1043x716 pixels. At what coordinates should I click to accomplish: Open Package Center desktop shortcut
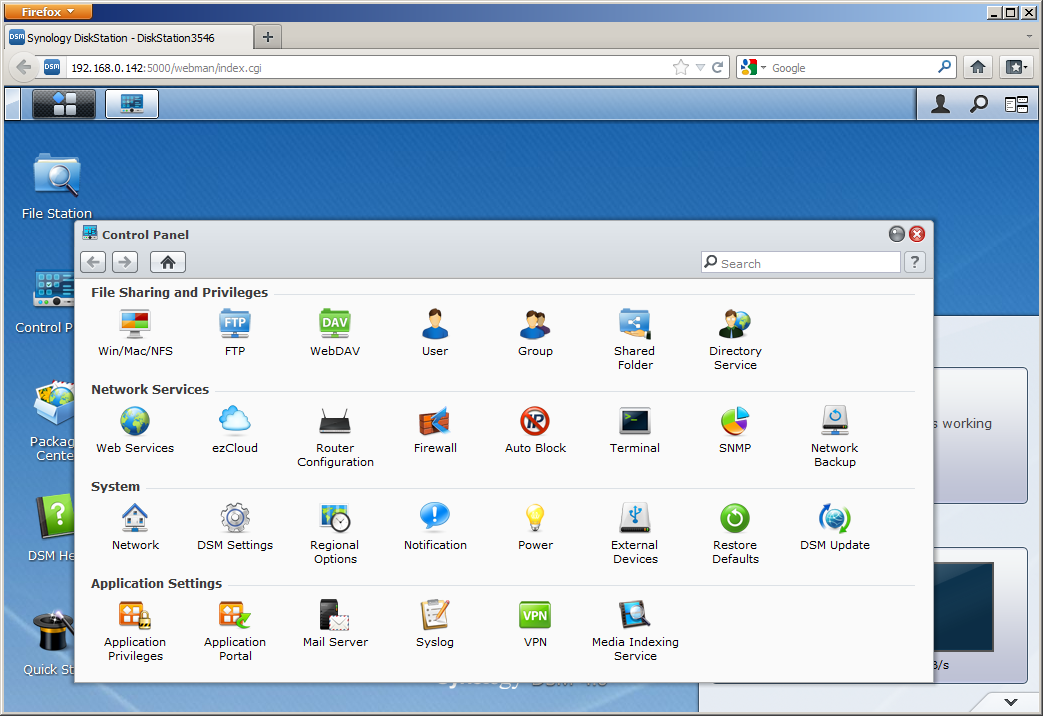53,421
